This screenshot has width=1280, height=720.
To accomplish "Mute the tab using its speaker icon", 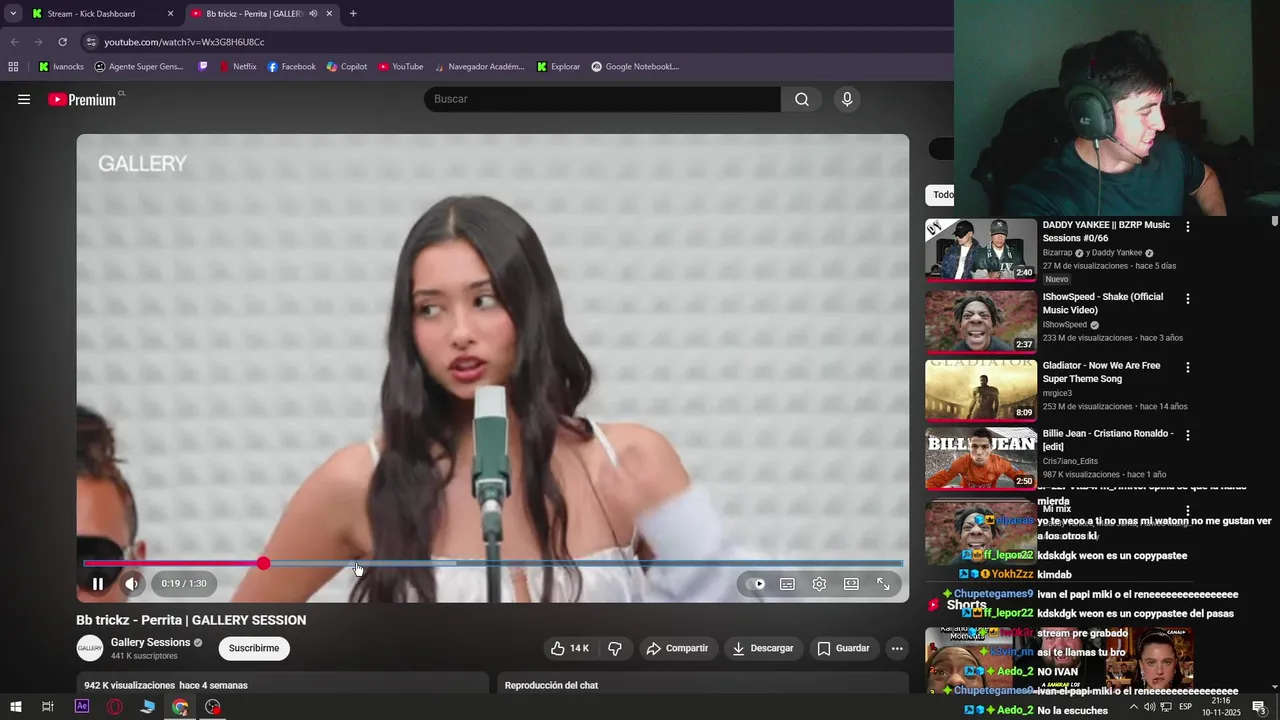I will (x=313, y=14).
